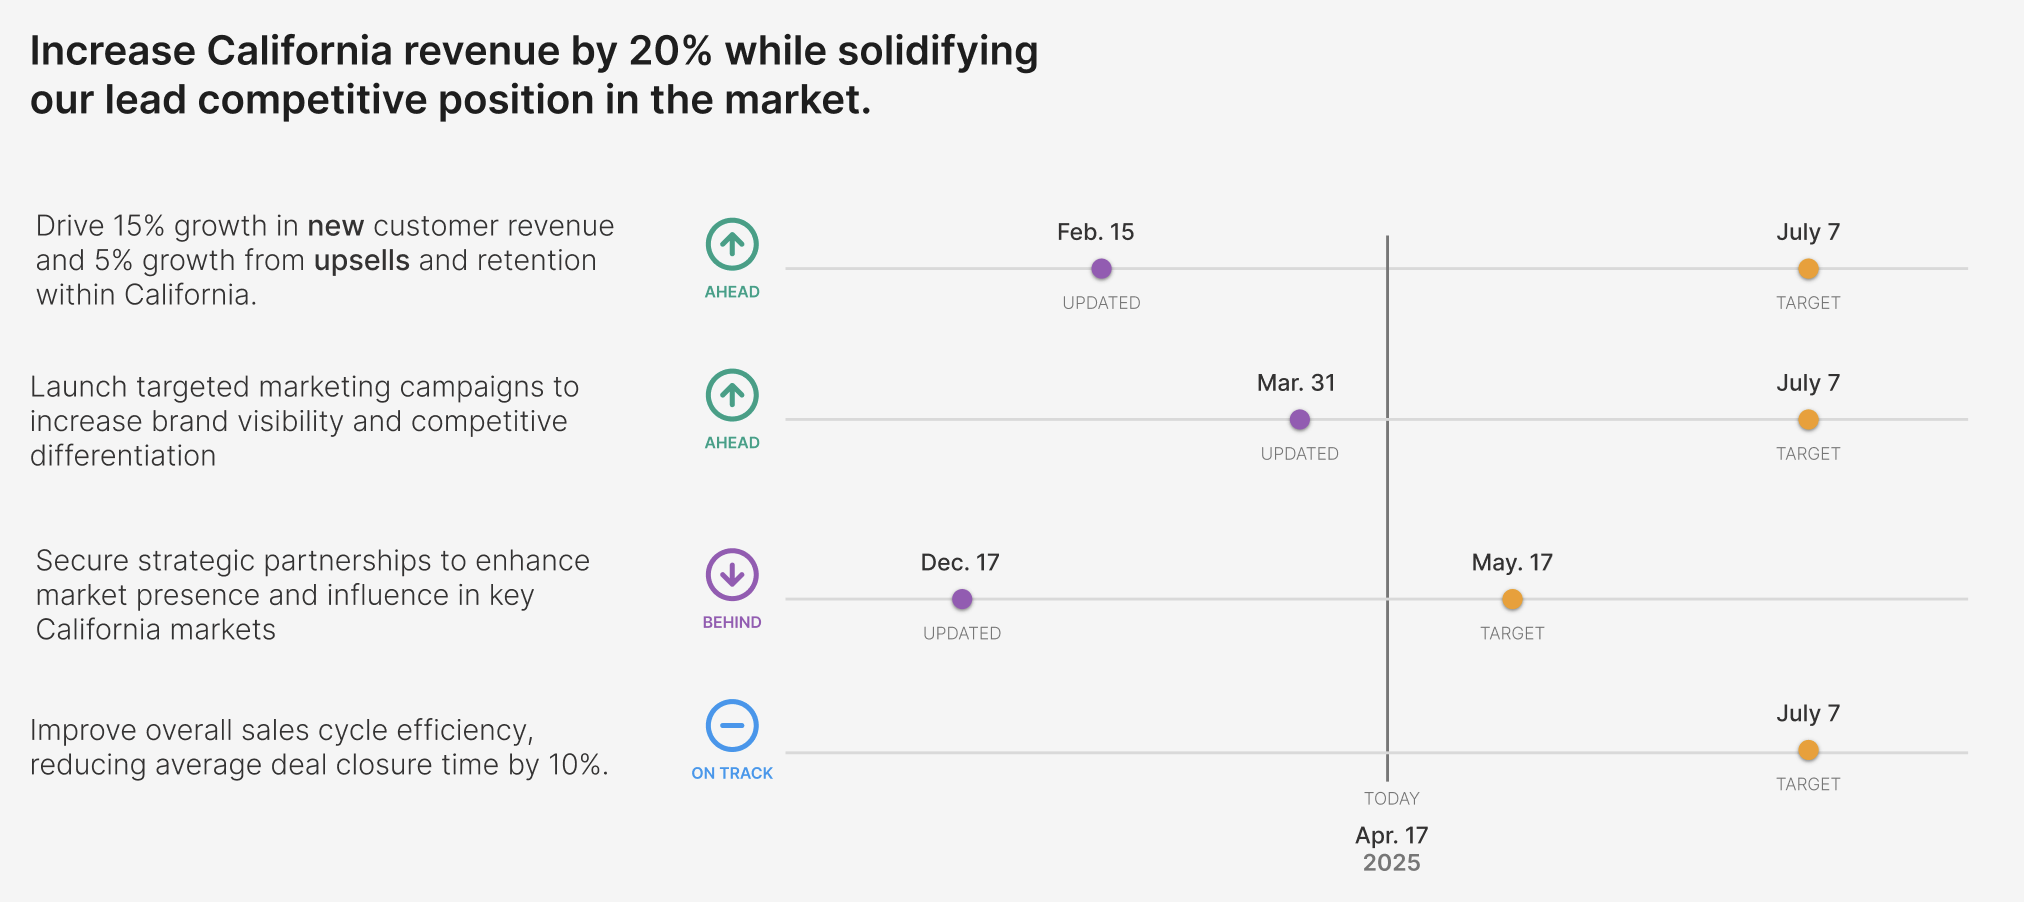
Task: Click July 7 target marker for sales cycle
Action: (x=1808, y=751)
